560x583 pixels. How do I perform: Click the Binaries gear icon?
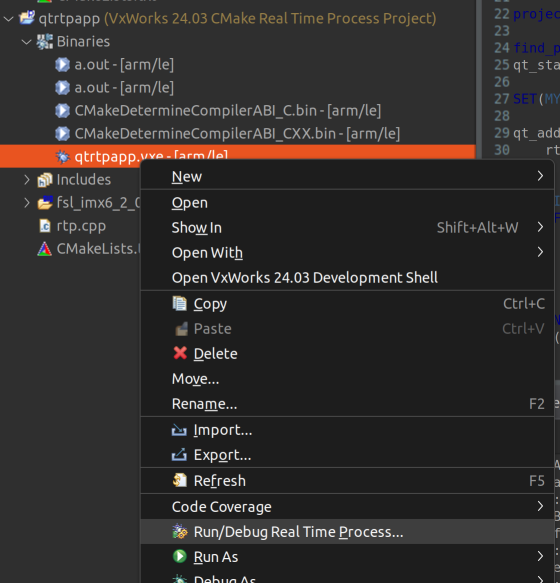pyautogui.click(x=45, y=42)
